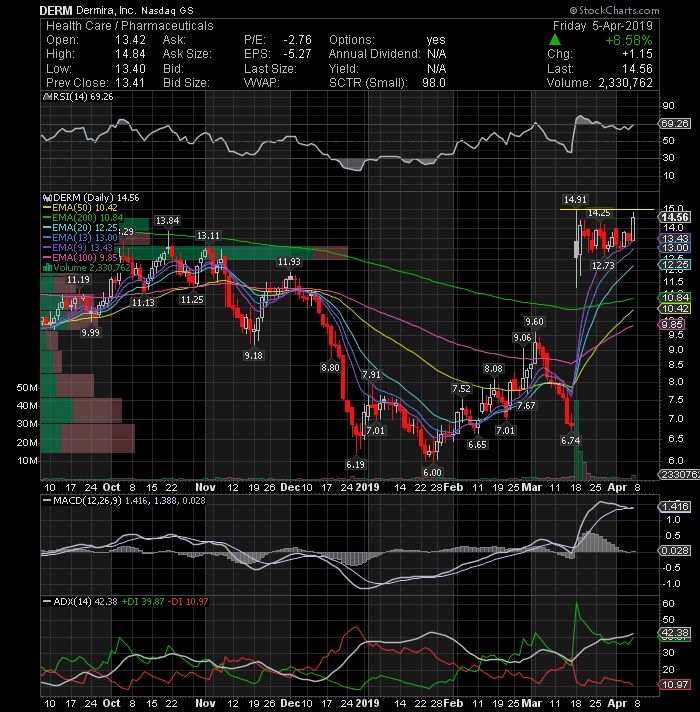Click the 7.52 price label
Viewport: 700px width, 712px height.
coord(461,388)
